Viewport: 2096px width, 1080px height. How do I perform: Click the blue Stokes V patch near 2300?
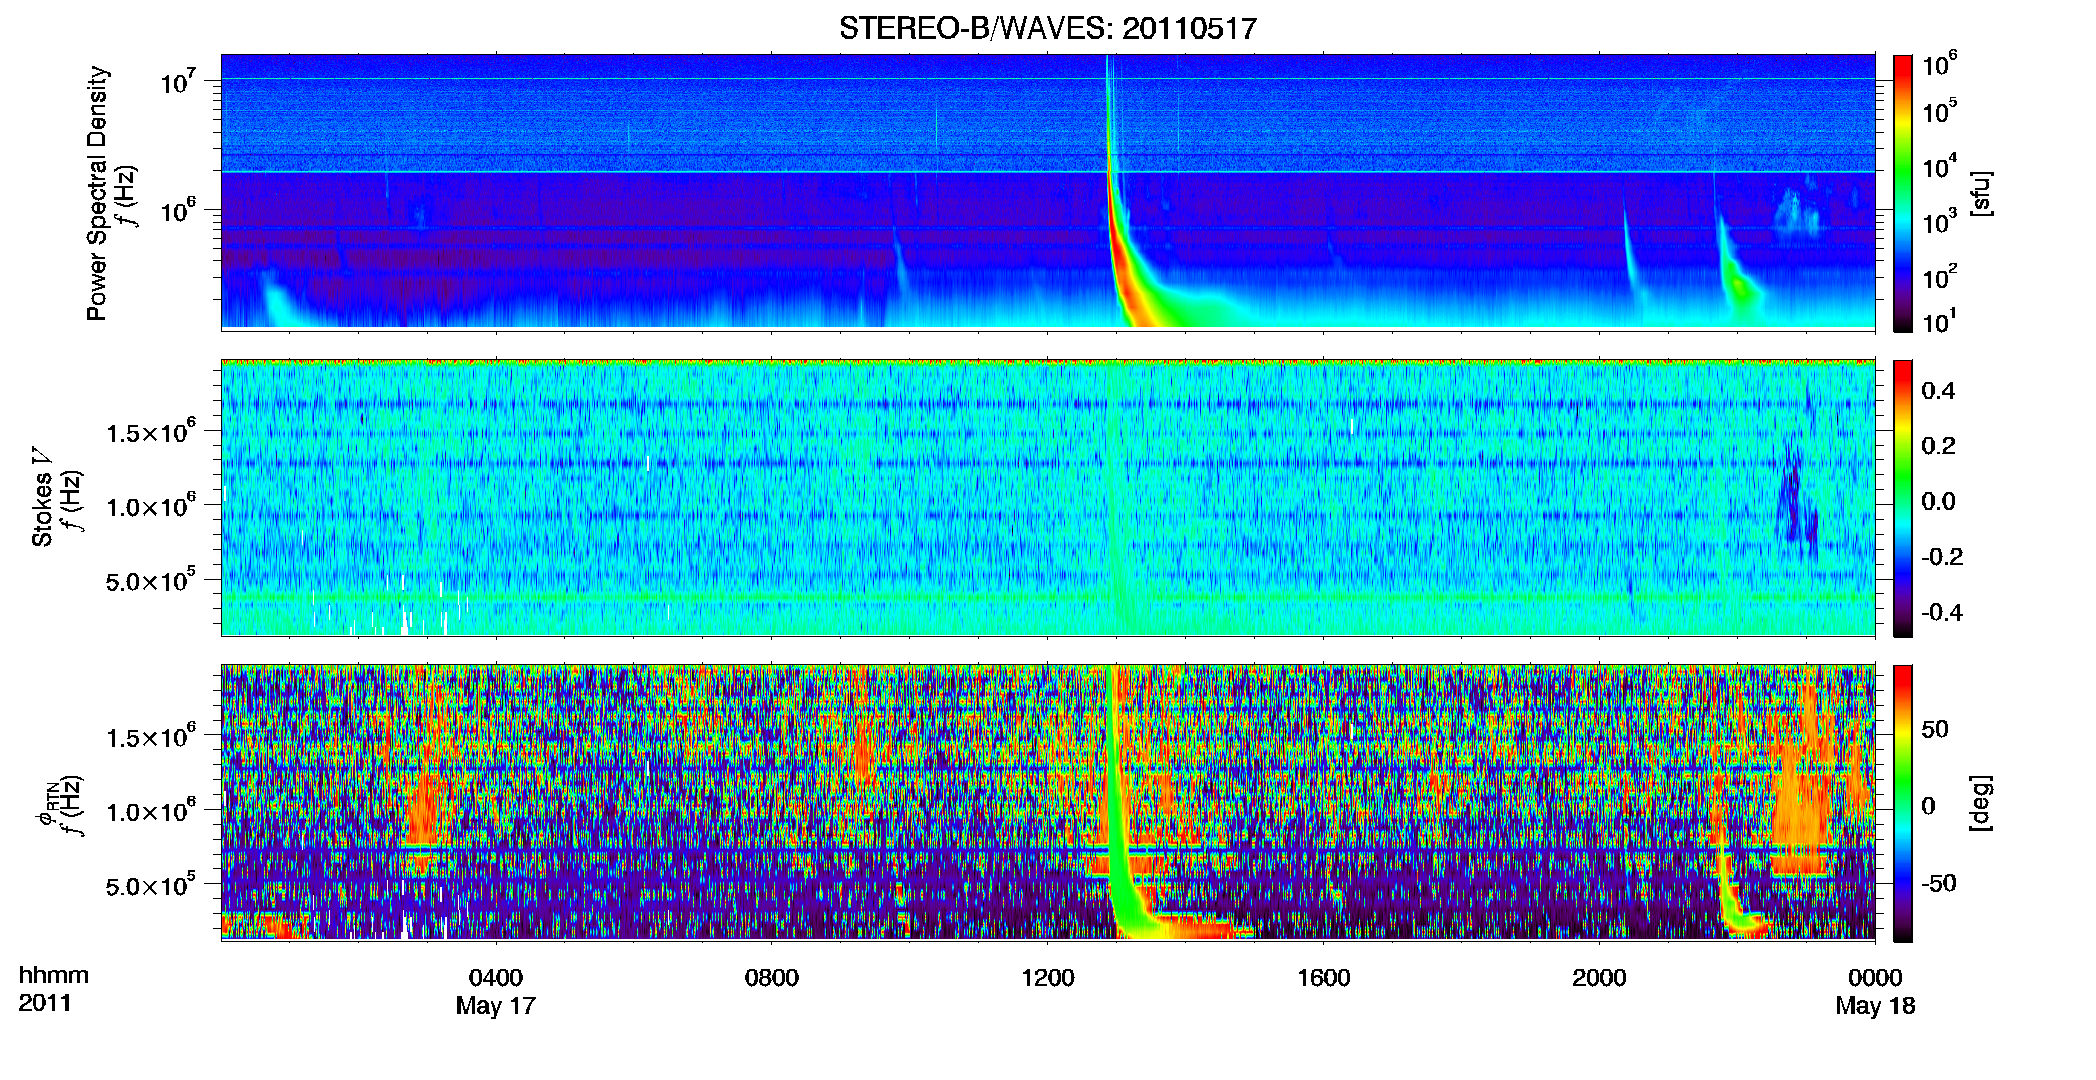coord(1795,495)
